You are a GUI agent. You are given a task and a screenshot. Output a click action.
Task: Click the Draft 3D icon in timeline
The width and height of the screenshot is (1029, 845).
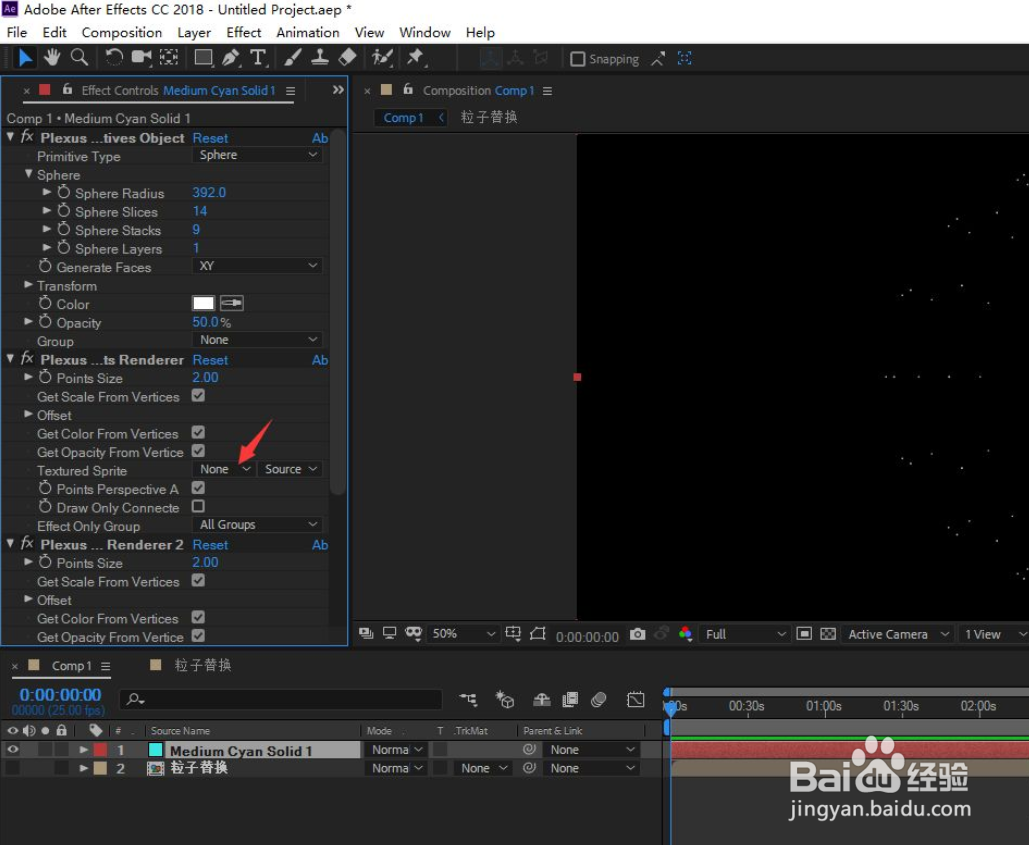pyautogui.click(x=505, y=699)
